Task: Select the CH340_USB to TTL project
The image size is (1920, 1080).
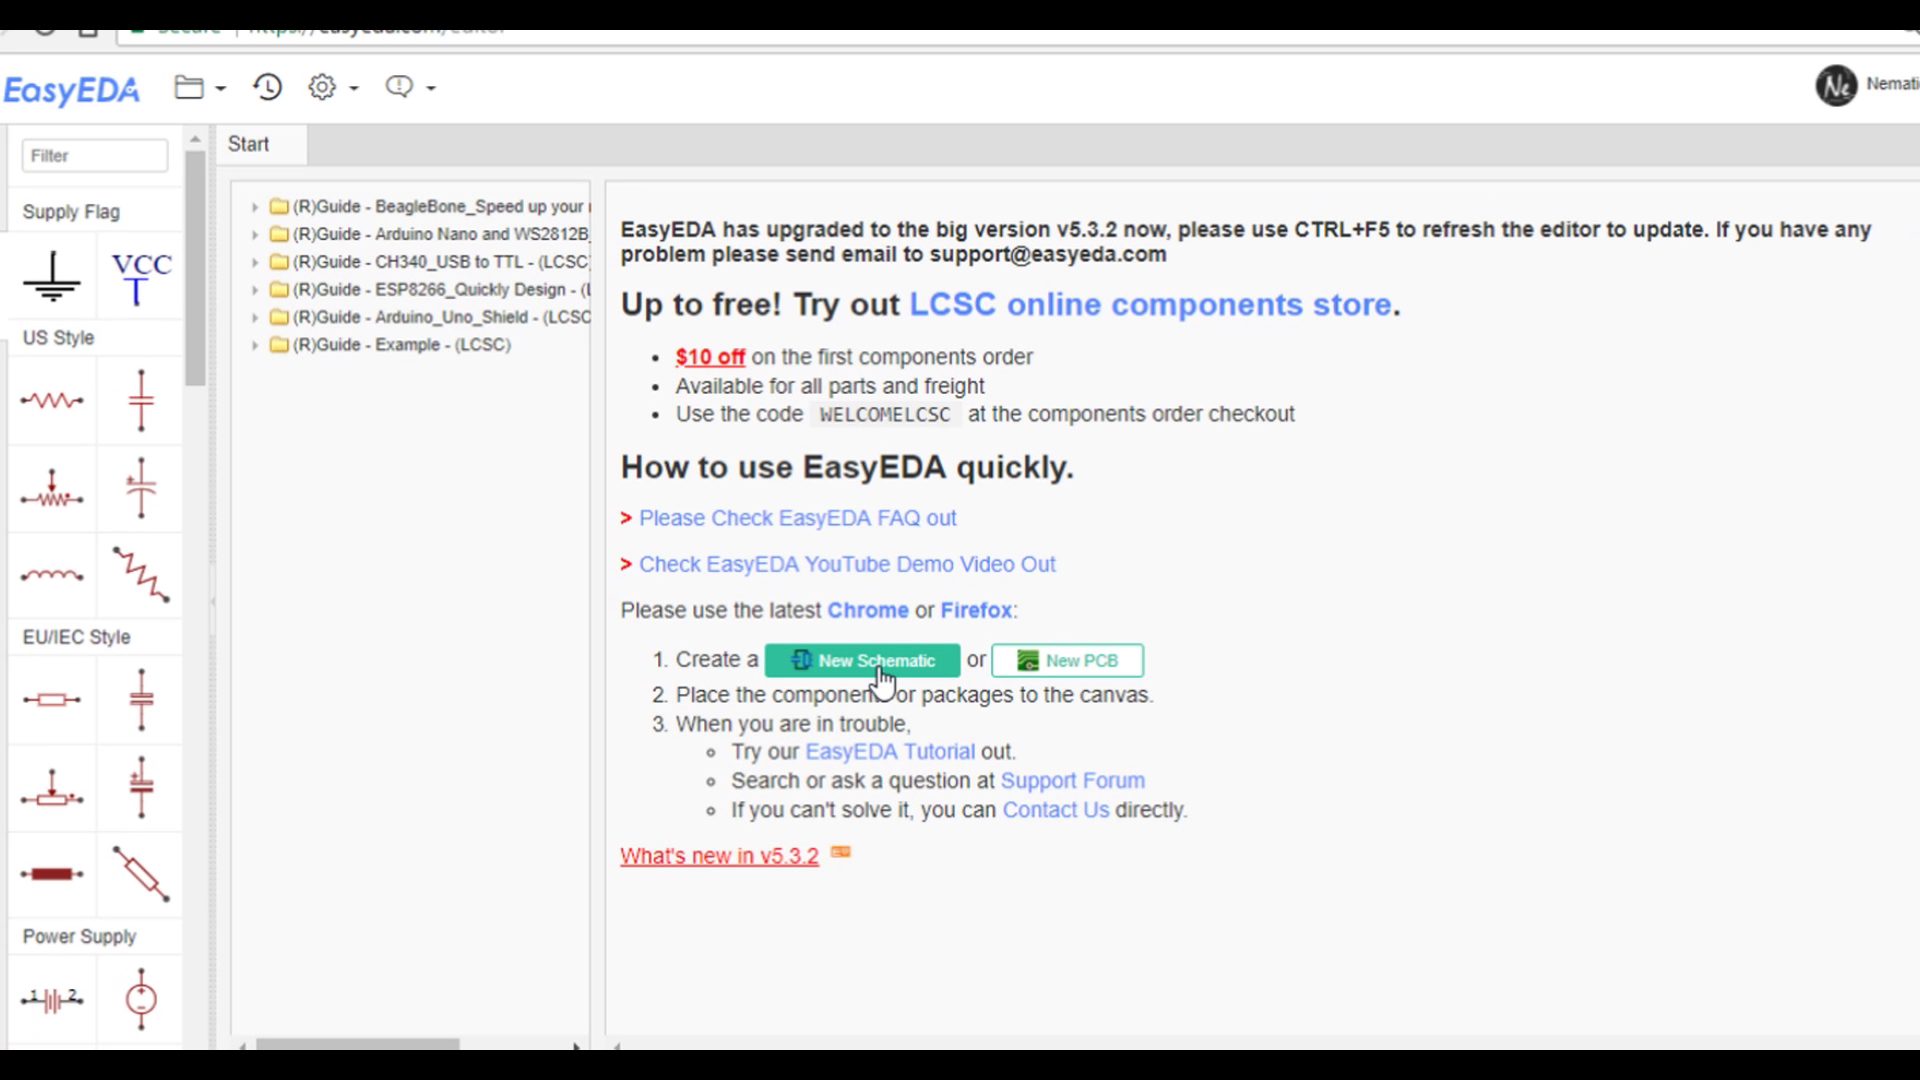Action: pos(441,262)
